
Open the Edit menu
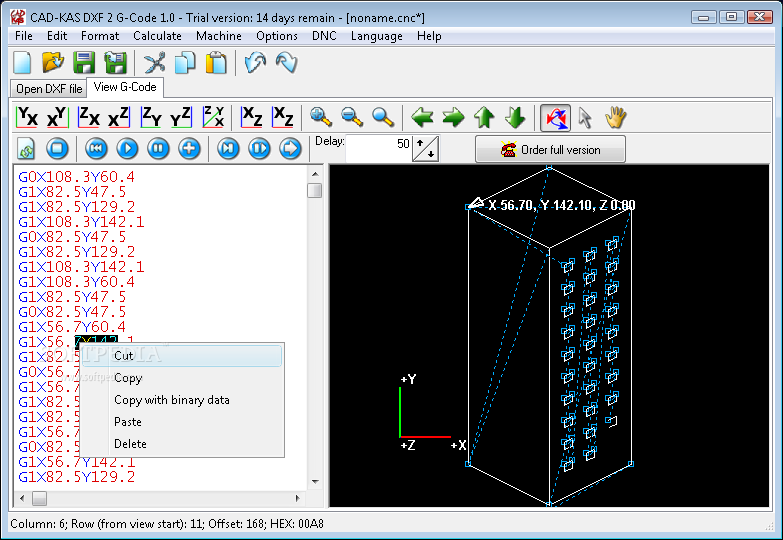click(x=57, y=36)
